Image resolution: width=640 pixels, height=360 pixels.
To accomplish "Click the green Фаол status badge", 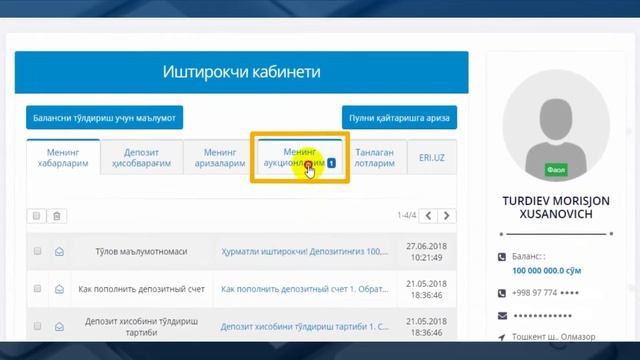I will pyautogui.click(x=556, y=170).
